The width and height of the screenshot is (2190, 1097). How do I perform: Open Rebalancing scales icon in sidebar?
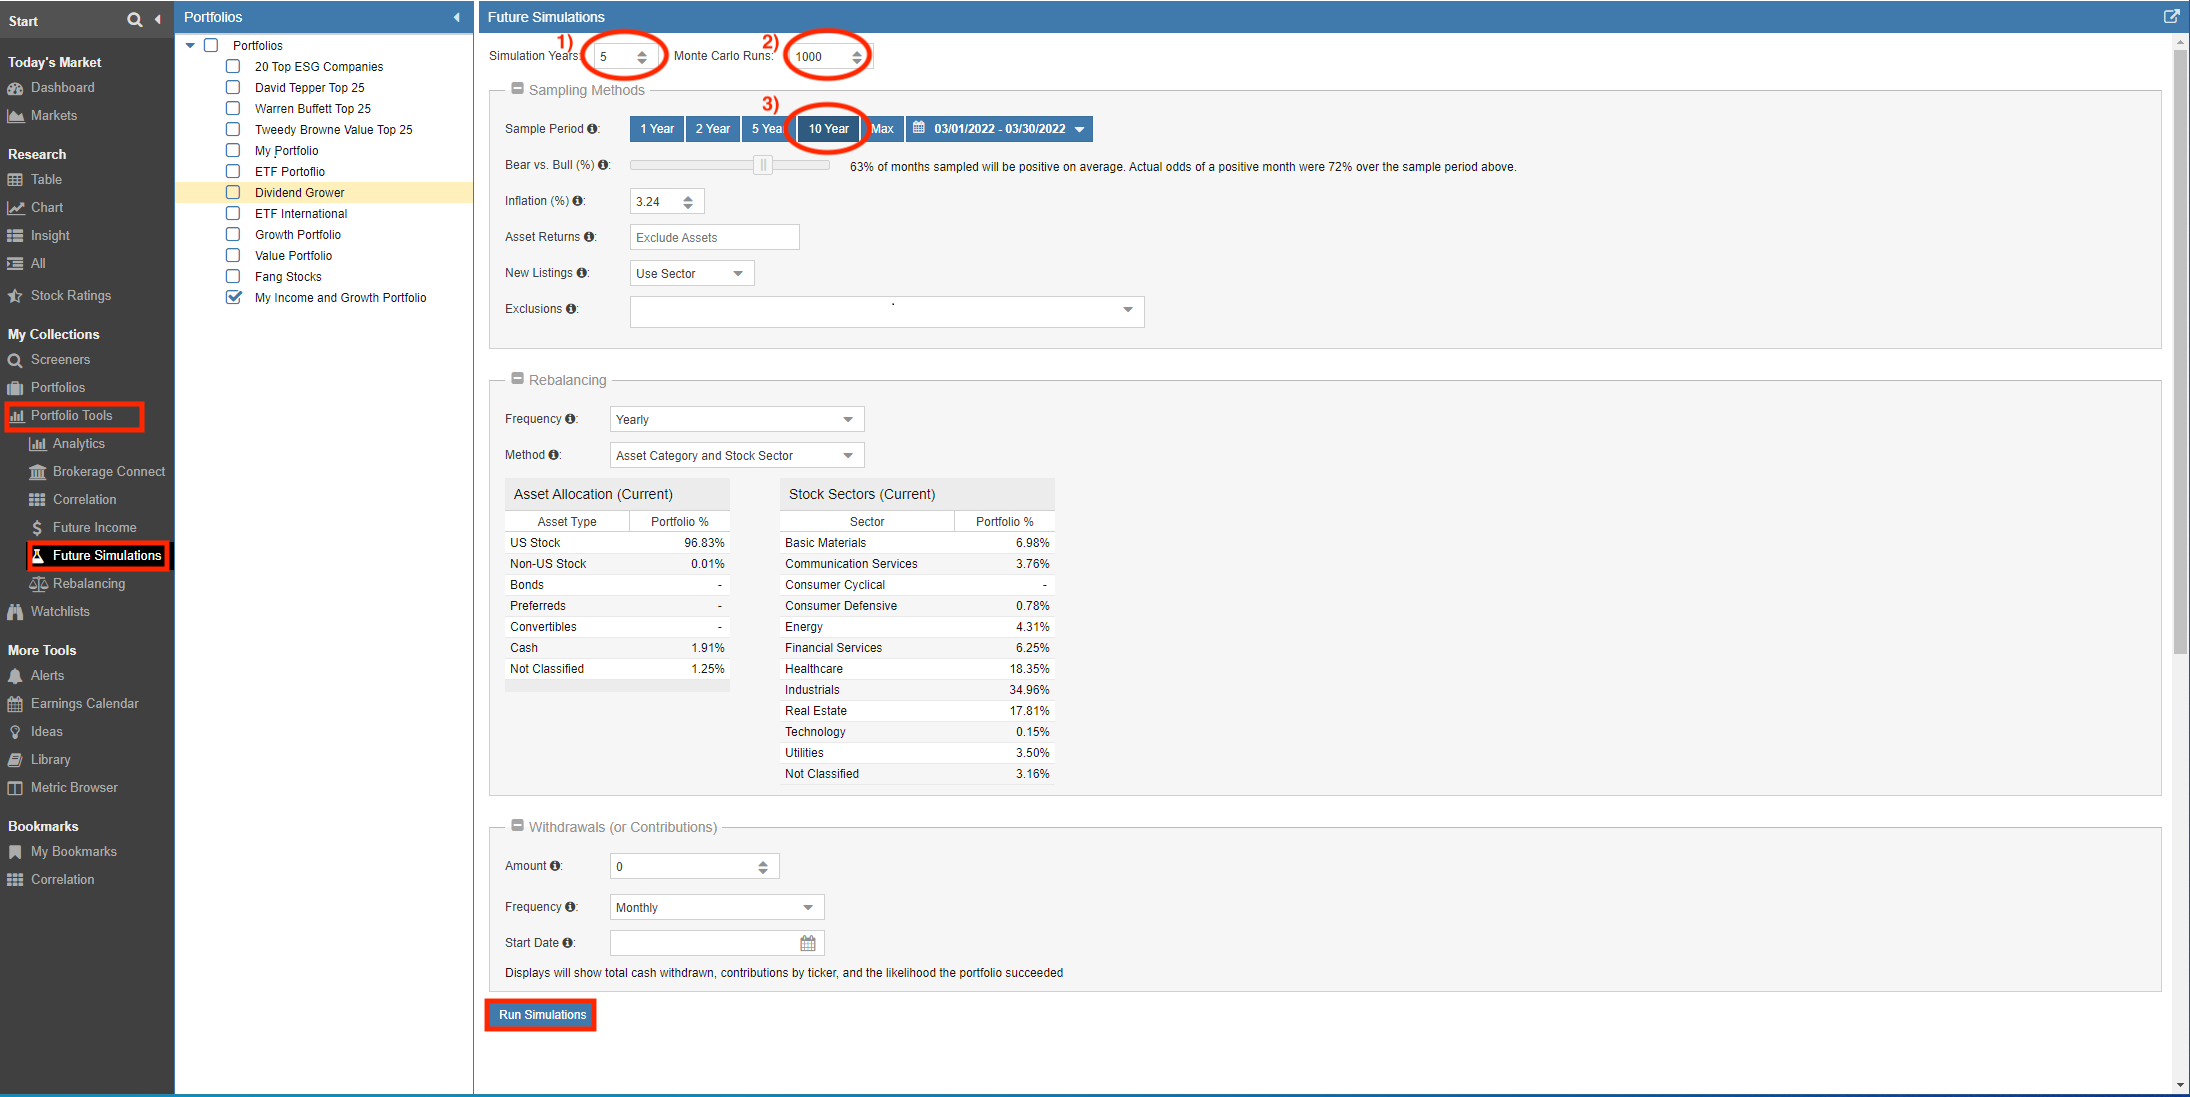click(38, 584)
